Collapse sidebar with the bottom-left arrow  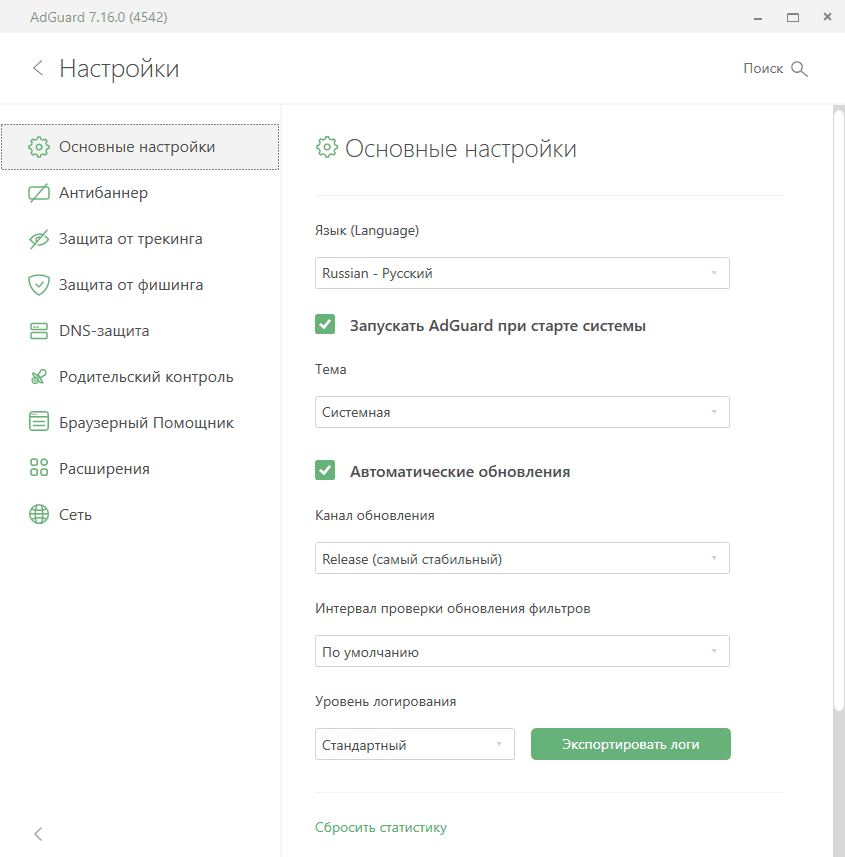[38, 834]
